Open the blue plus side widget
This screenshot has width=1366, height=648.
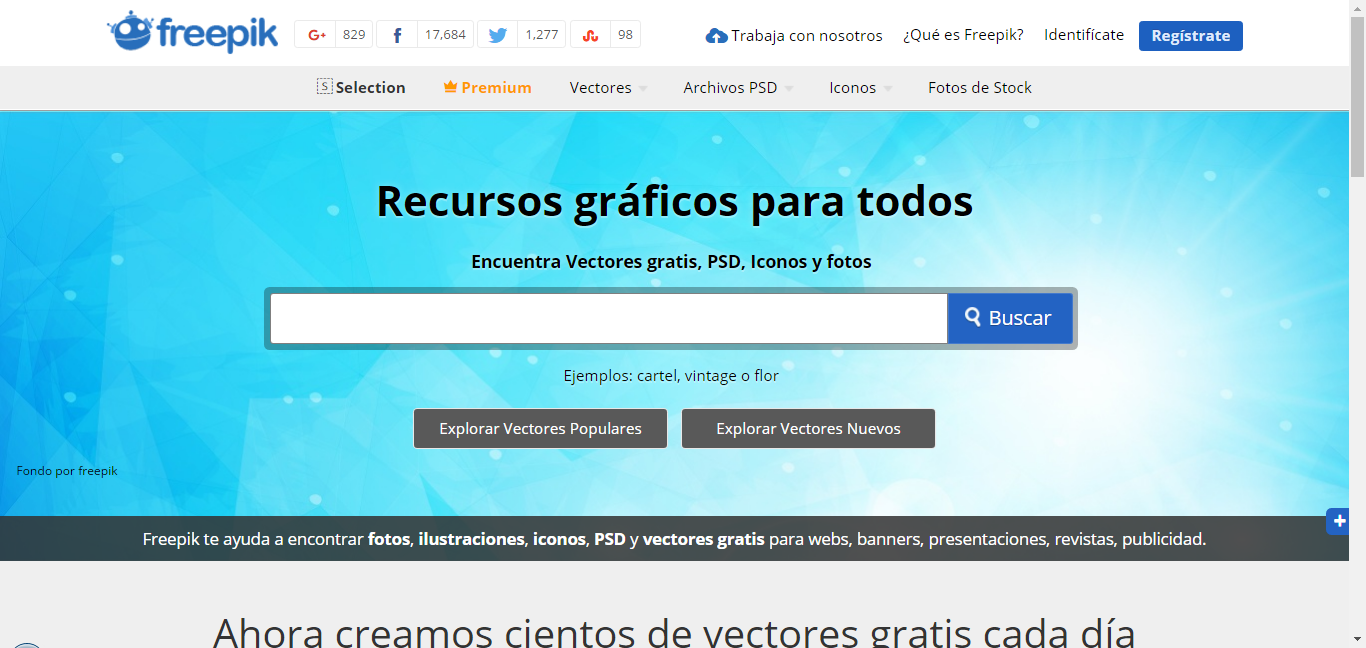pos(1337,521)
